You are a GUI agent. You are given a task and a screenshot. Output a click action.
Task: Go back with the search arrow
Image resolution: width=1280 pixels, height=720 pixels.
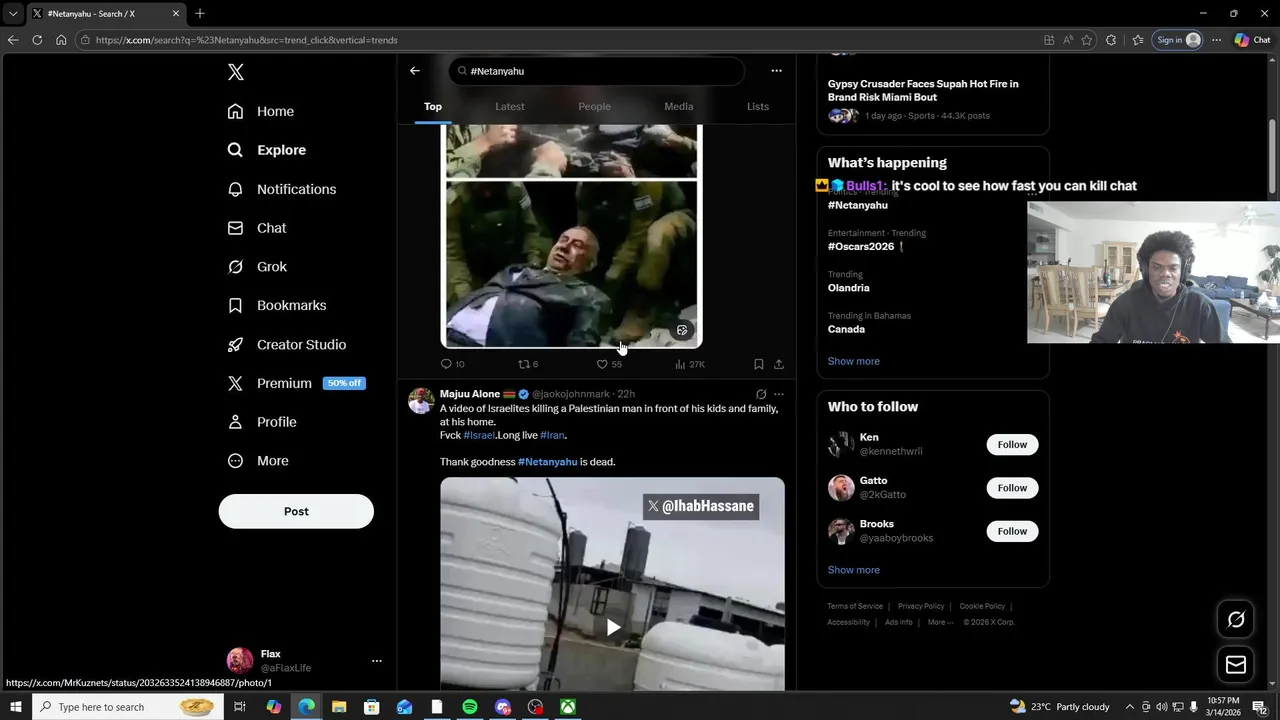pyautogui.click(x=415, y=71)
